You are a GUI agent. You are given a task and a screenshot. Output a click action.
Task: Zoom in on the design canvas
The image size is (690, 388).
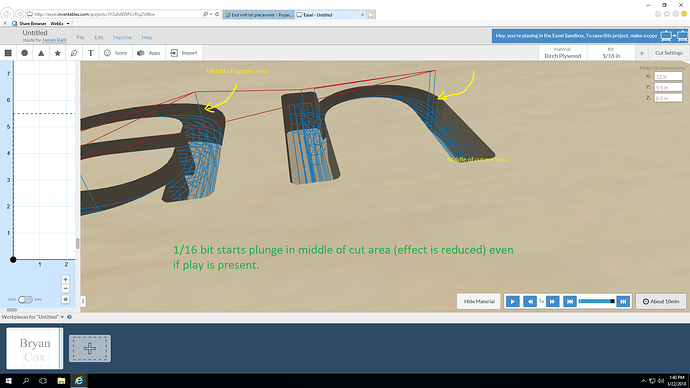pyautogui.click(x=65, y=279)
